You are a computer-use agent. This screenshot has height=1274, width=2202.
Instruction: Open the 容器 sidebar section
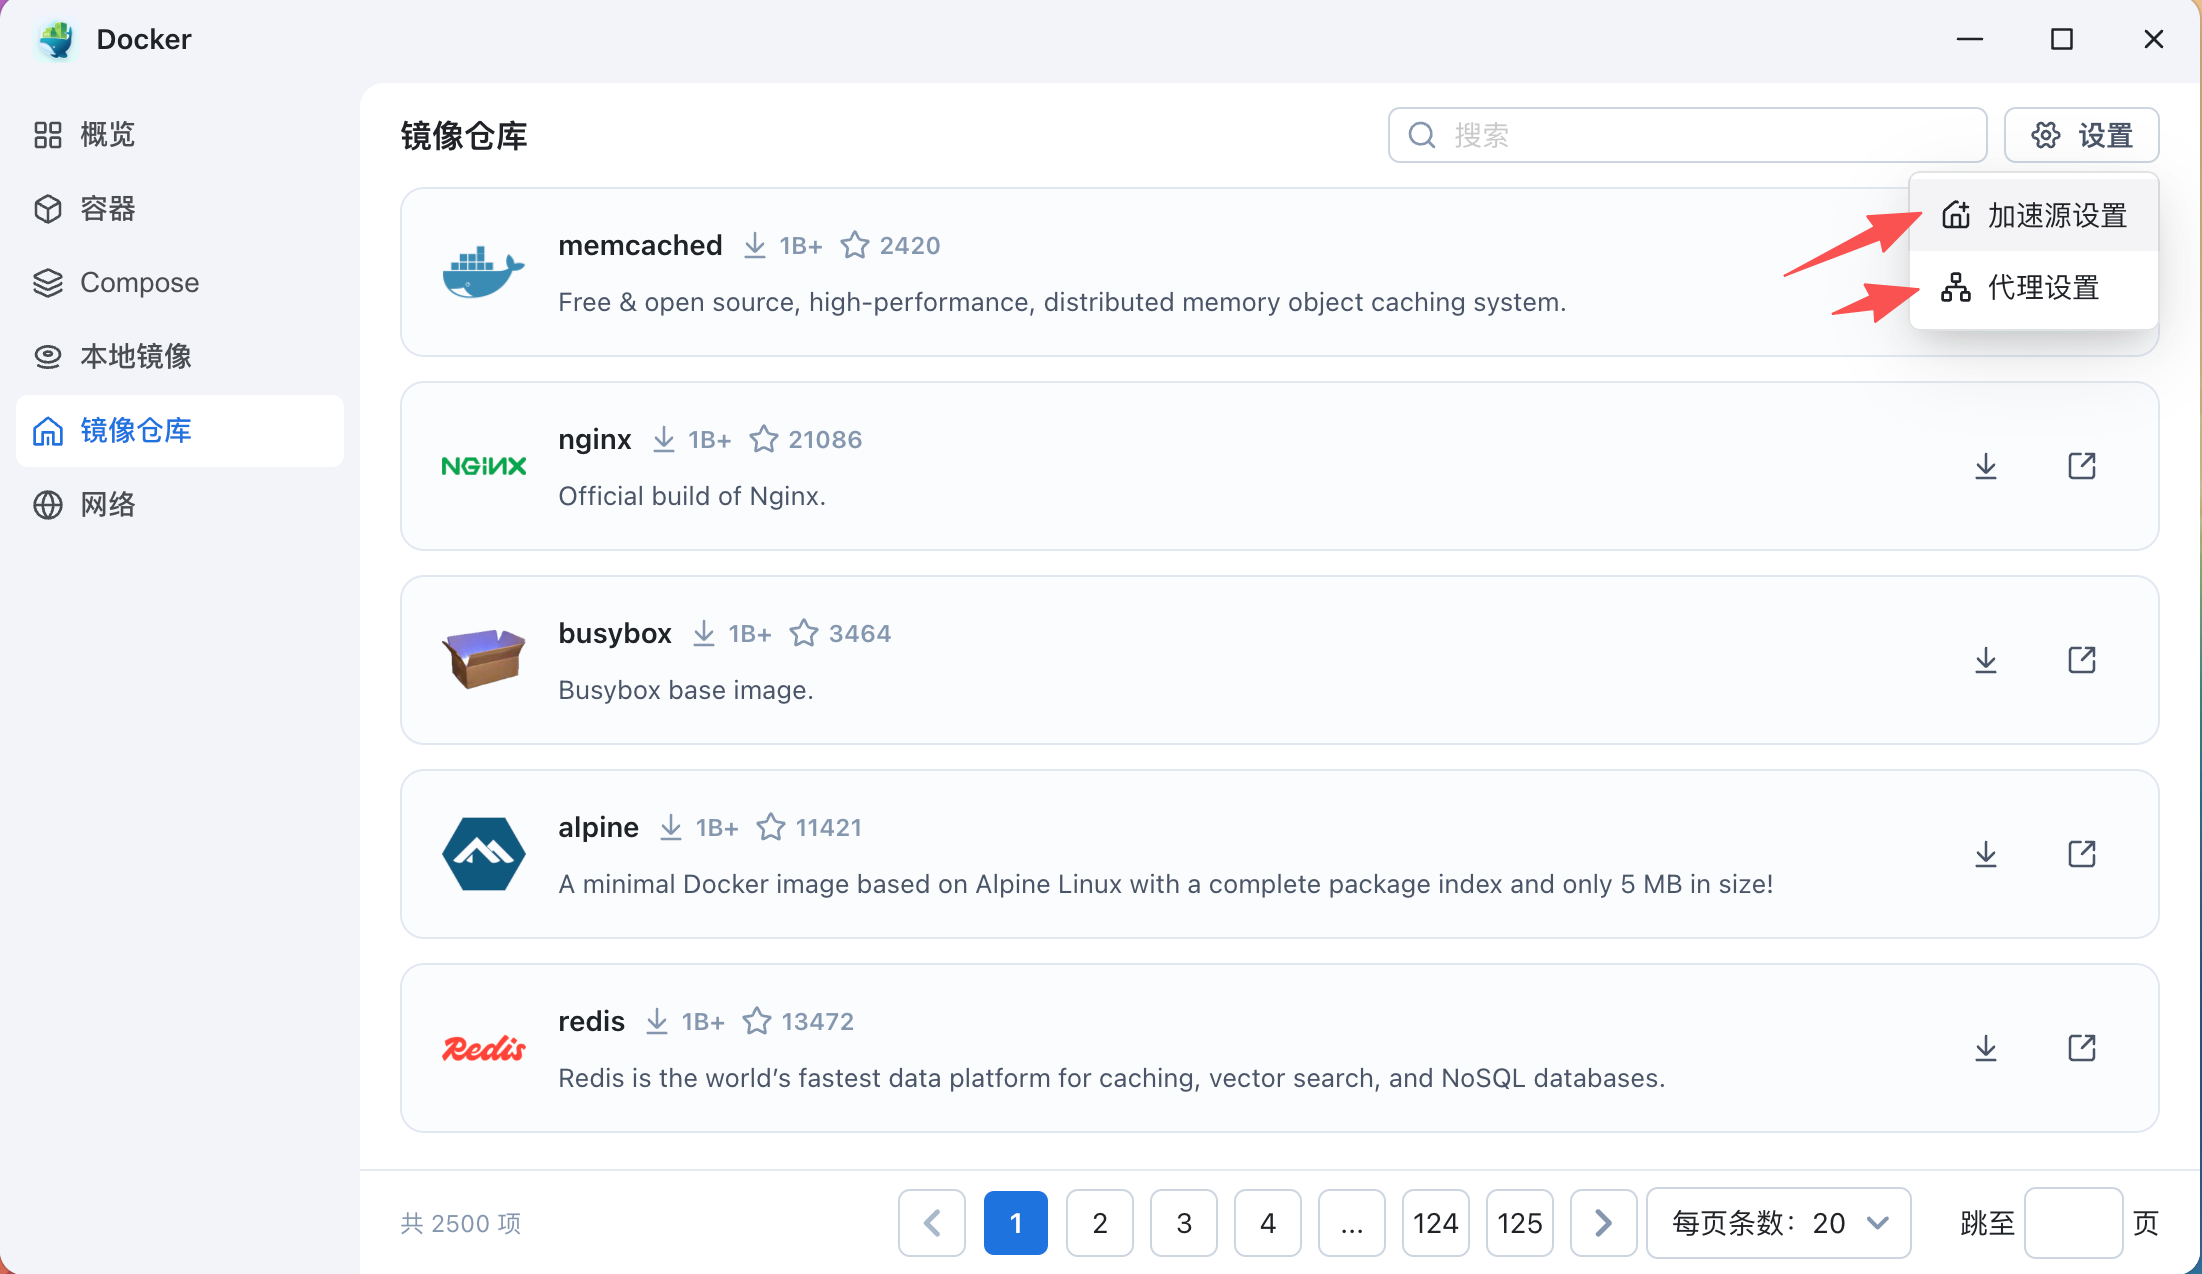(x=107, y=209)
